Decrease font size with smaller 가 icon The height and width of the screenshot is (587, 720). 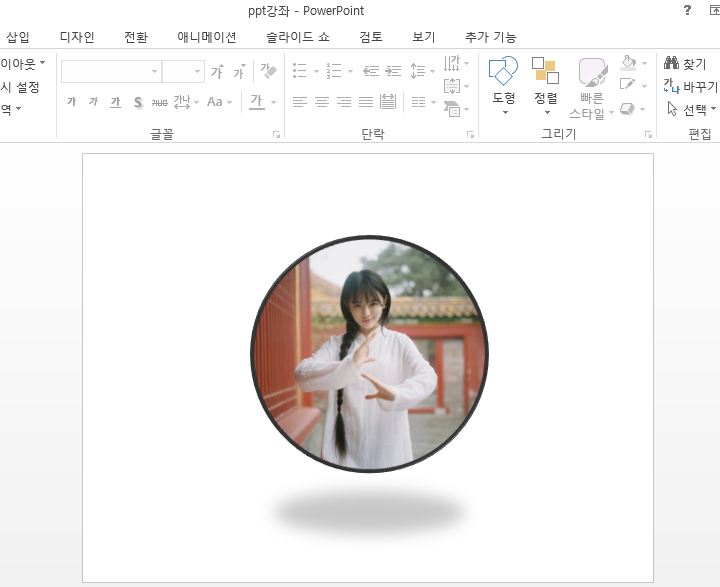pos(239,72)
